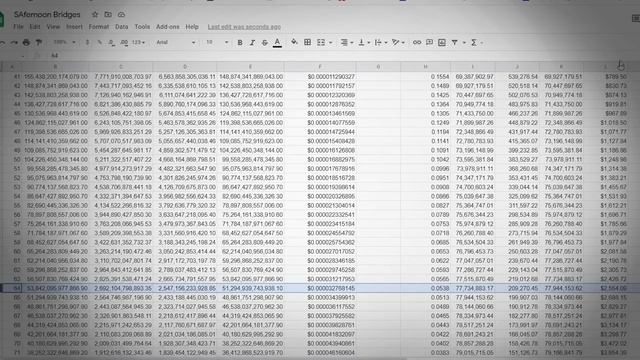Open the font size 10 dropdown
Viewport: 640px width, 360px height.
pyautogui.click(x=217, y=42)
